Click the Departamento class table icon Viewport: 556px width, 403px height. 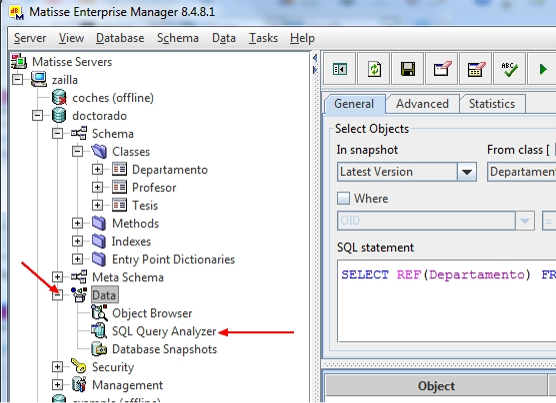click(119, 169)
